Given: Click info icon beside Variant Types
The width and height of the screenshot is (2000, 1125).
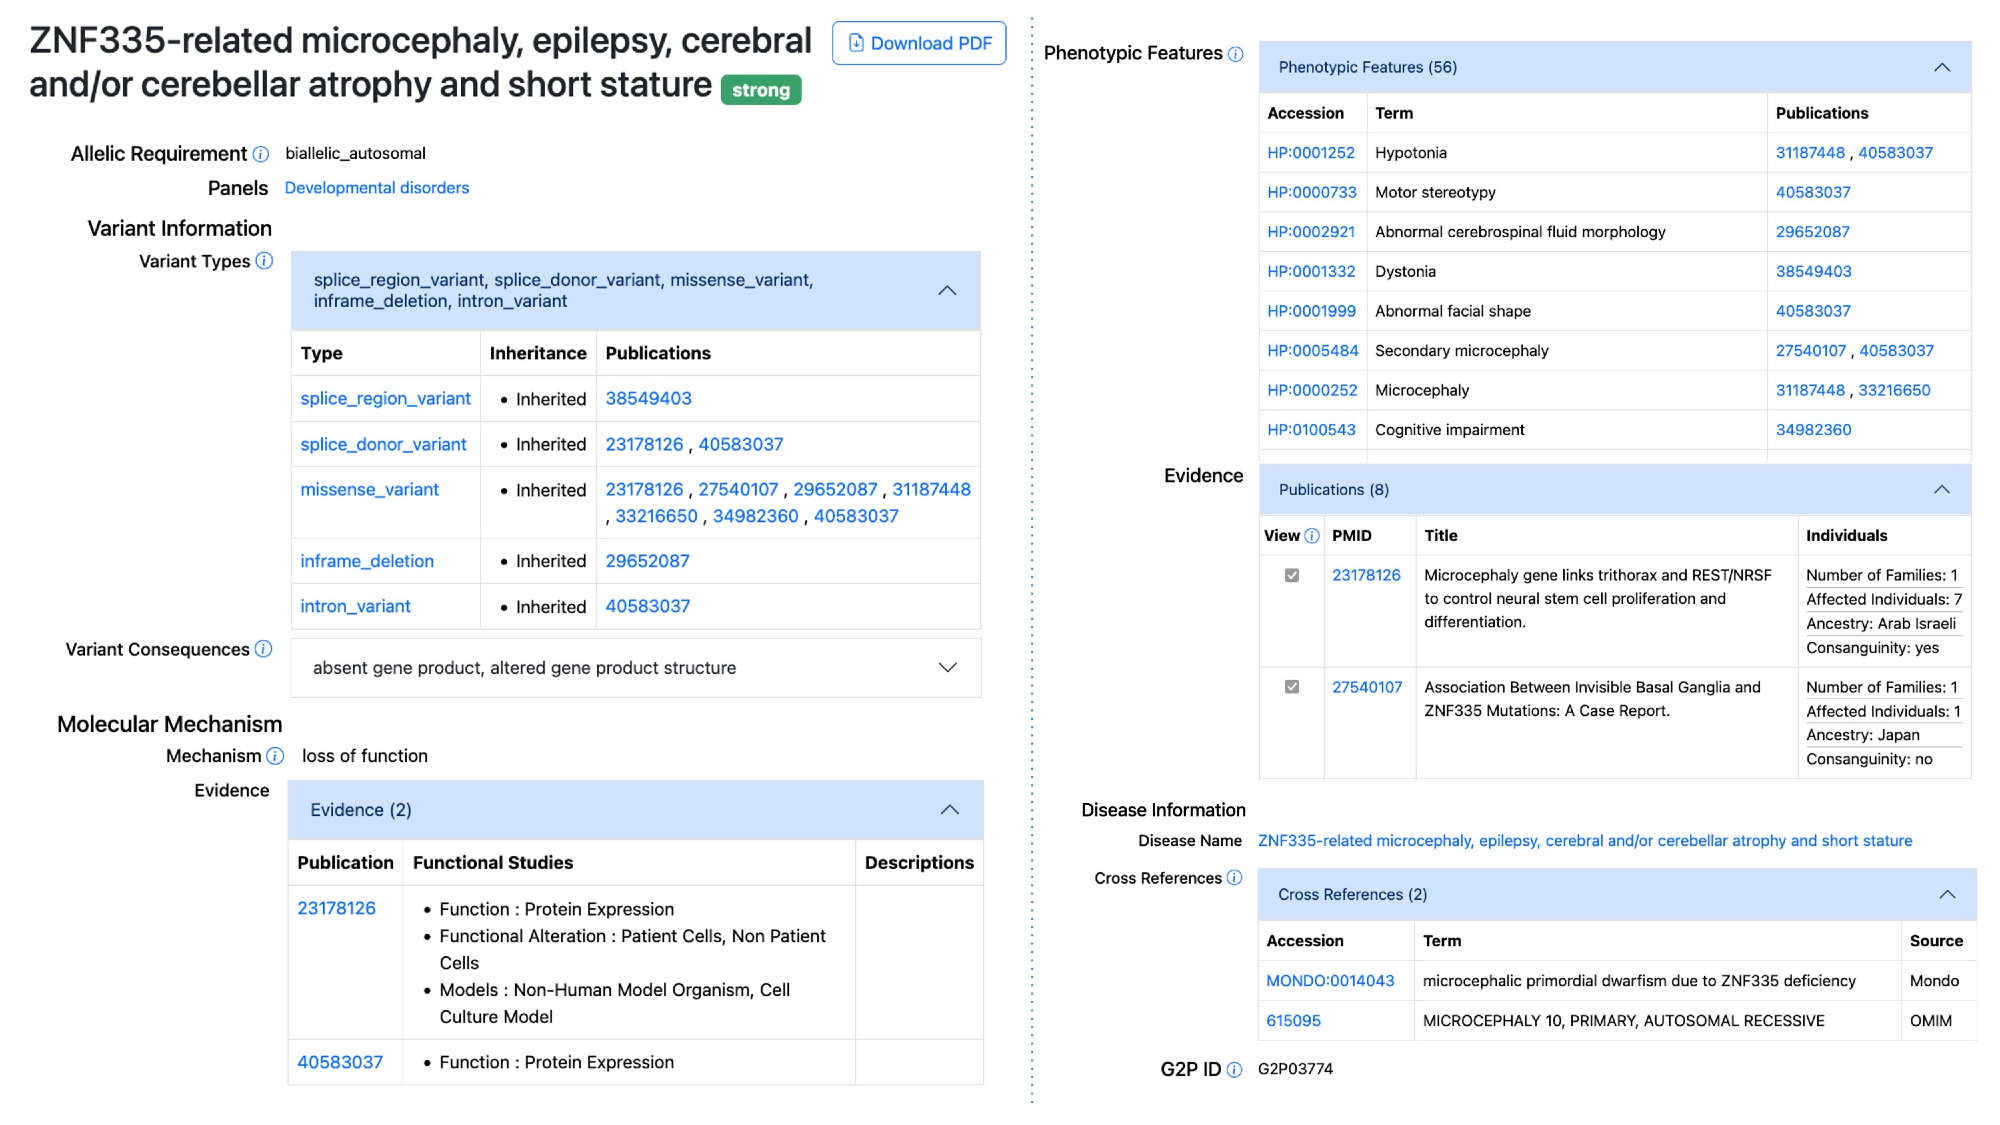Looking at the screenshot, I should click(x=264, y=261).
